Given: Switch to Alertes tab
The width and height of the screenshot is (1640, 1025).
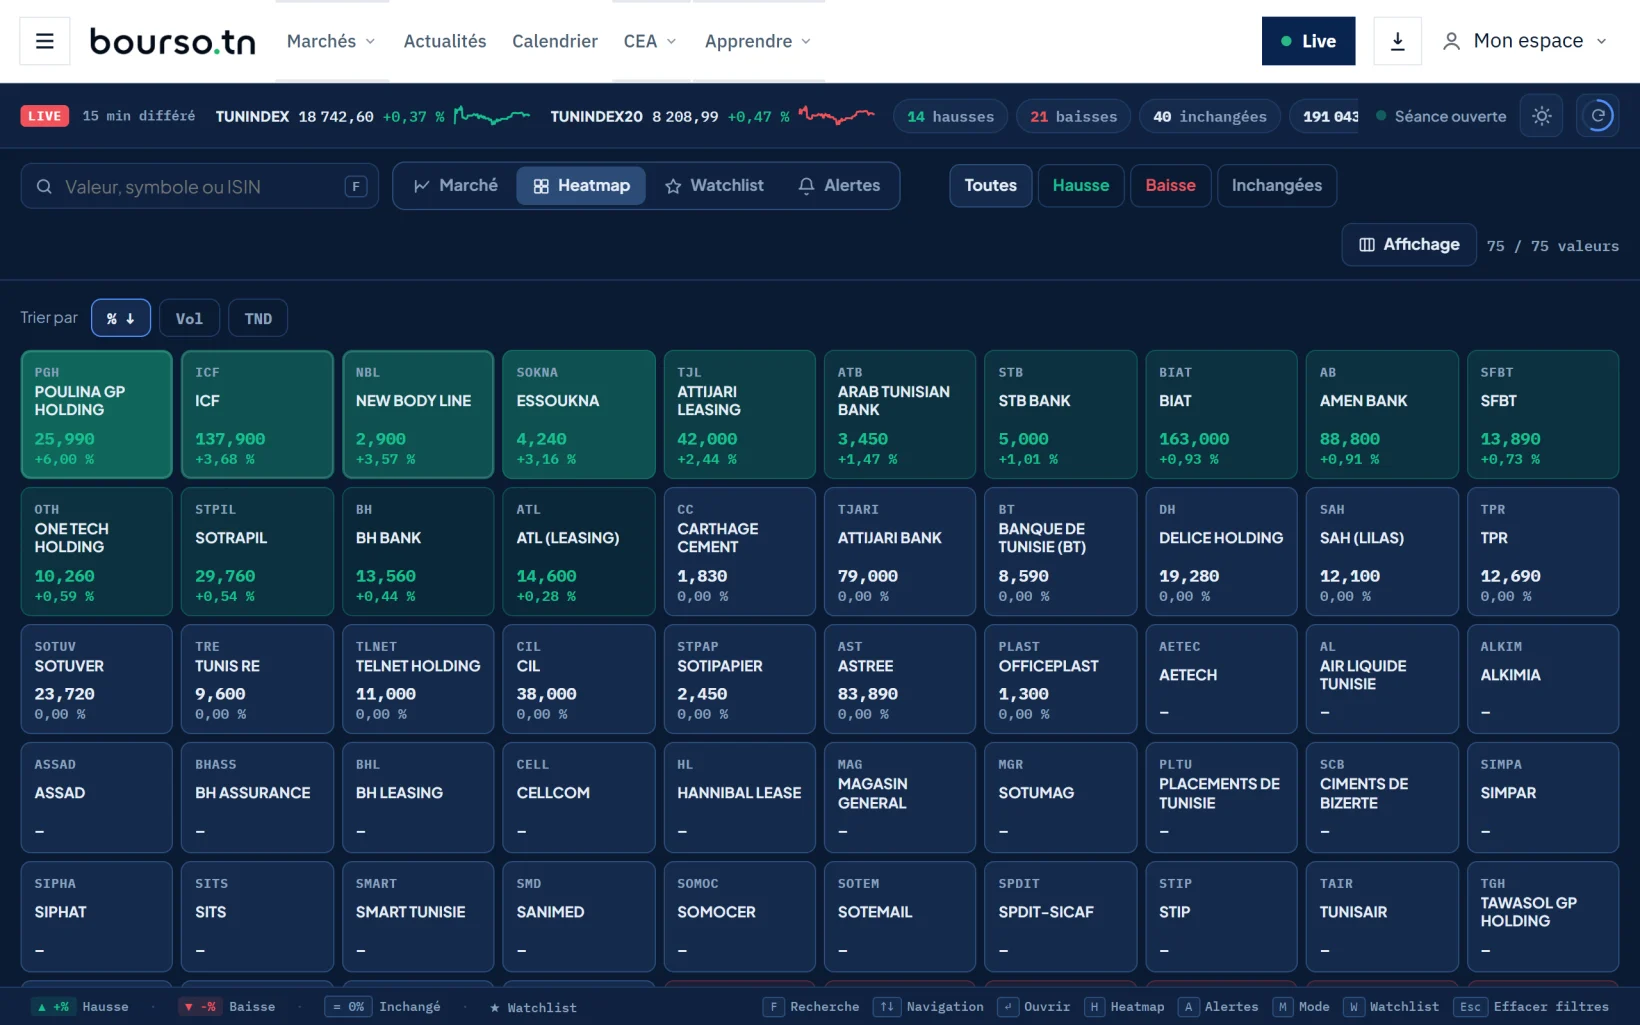Looking at the screenshot, I should (x=839, y=186).
